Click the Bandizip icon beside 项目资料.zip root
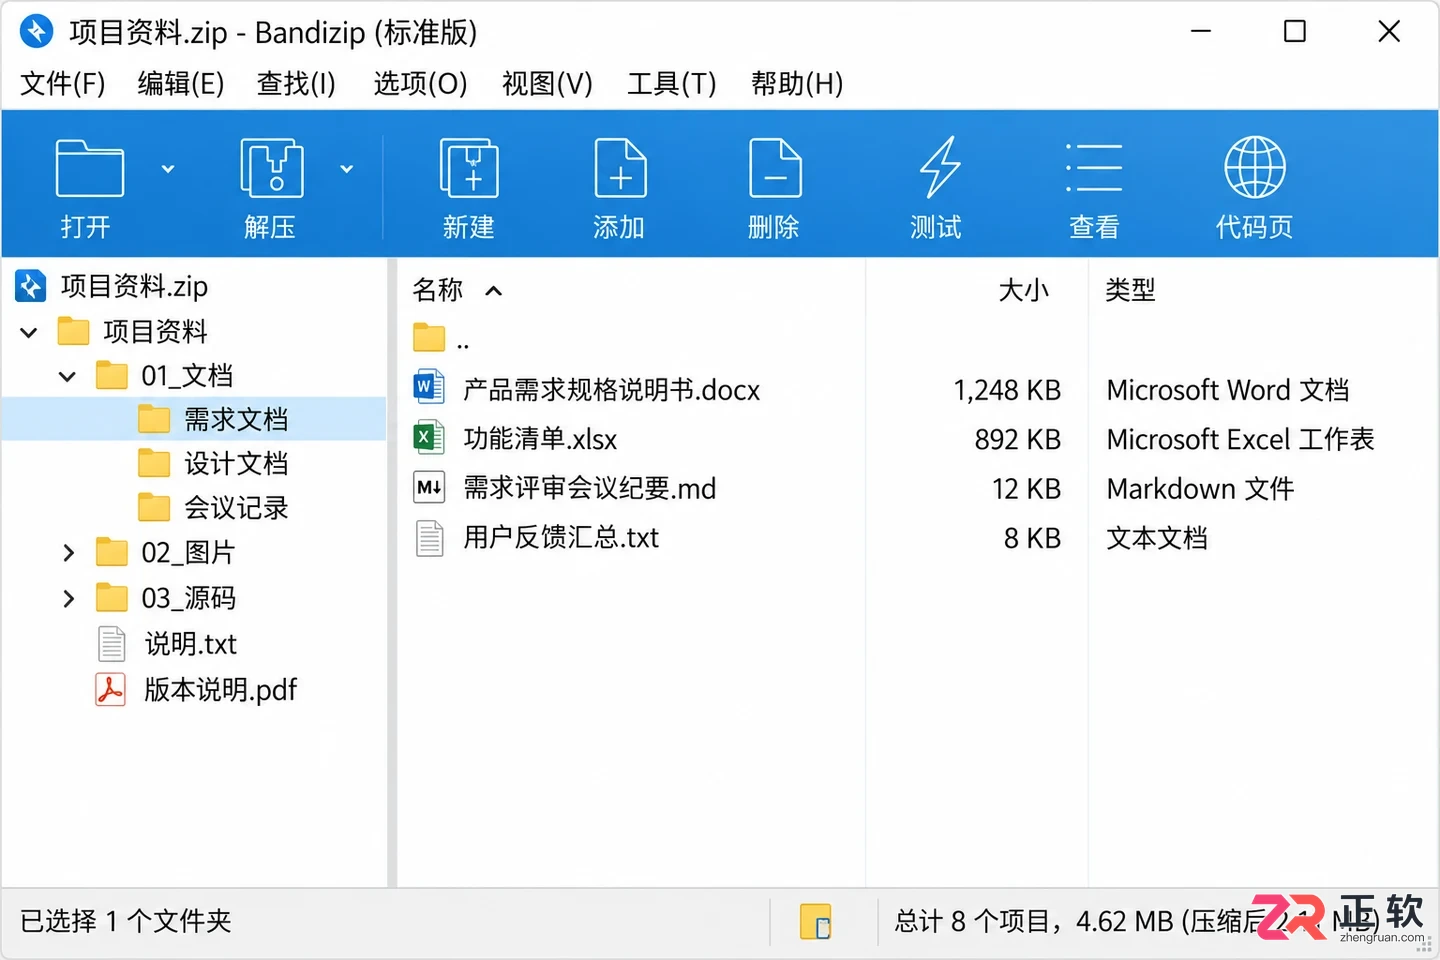The width and height of the screenshot is (1440, 960). [31, 286]
